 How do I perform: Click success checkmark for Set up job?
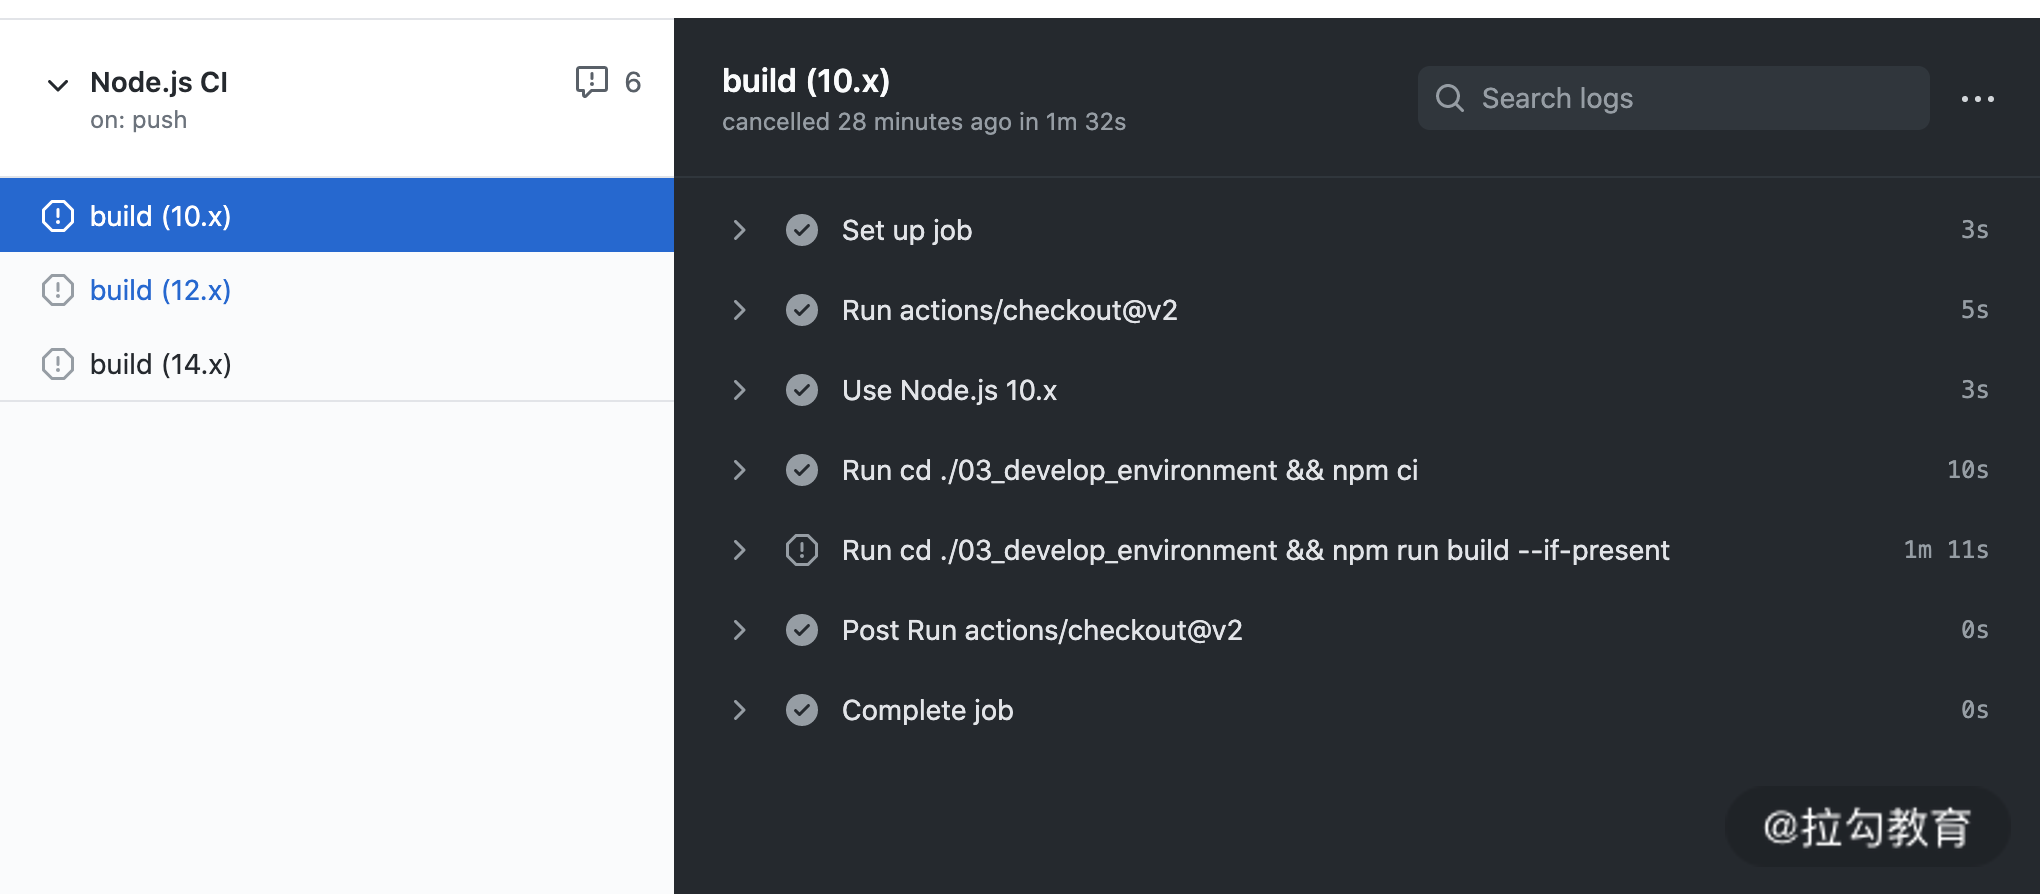802,230
